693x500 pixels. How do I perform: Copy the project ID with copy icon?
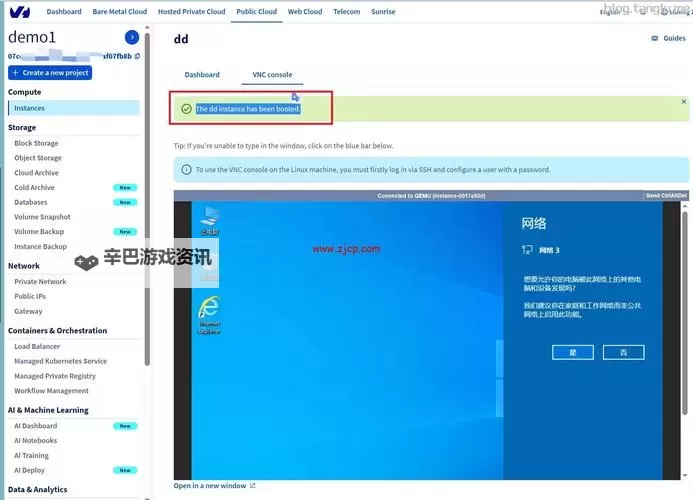[x=137, y=56]
